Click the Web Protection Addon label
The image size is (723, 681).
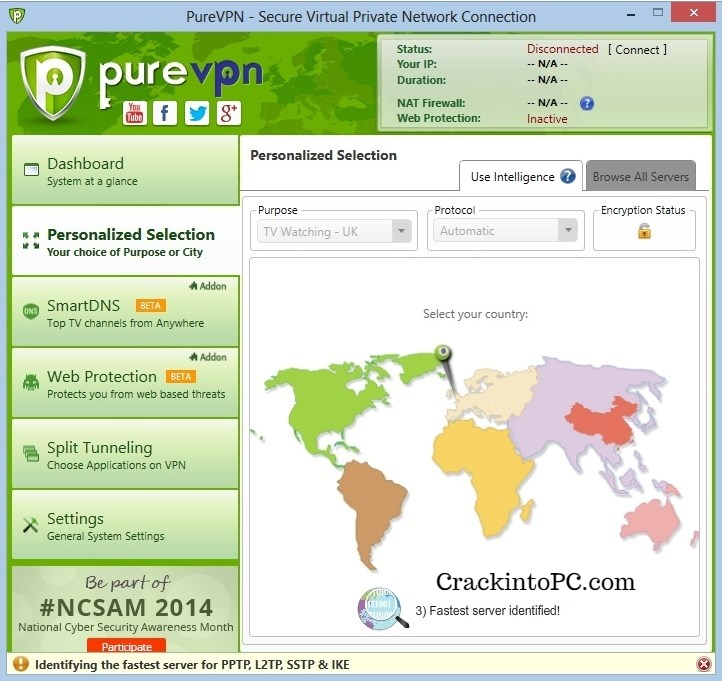click(x=208, y=357)
